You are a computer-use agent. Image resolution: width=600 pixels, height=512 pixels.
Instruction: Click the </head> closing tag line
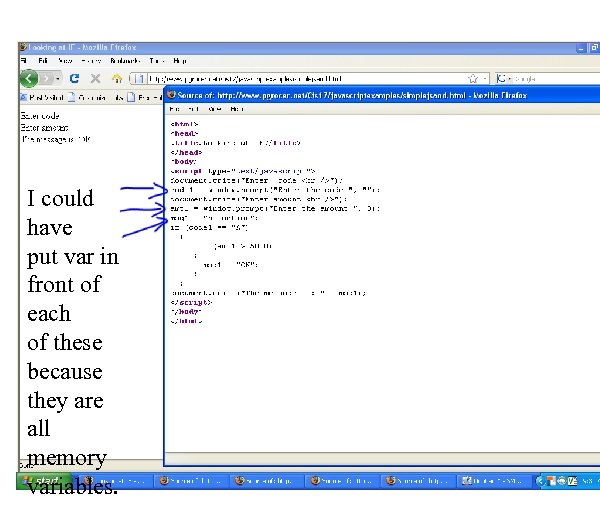coord(186,152)
